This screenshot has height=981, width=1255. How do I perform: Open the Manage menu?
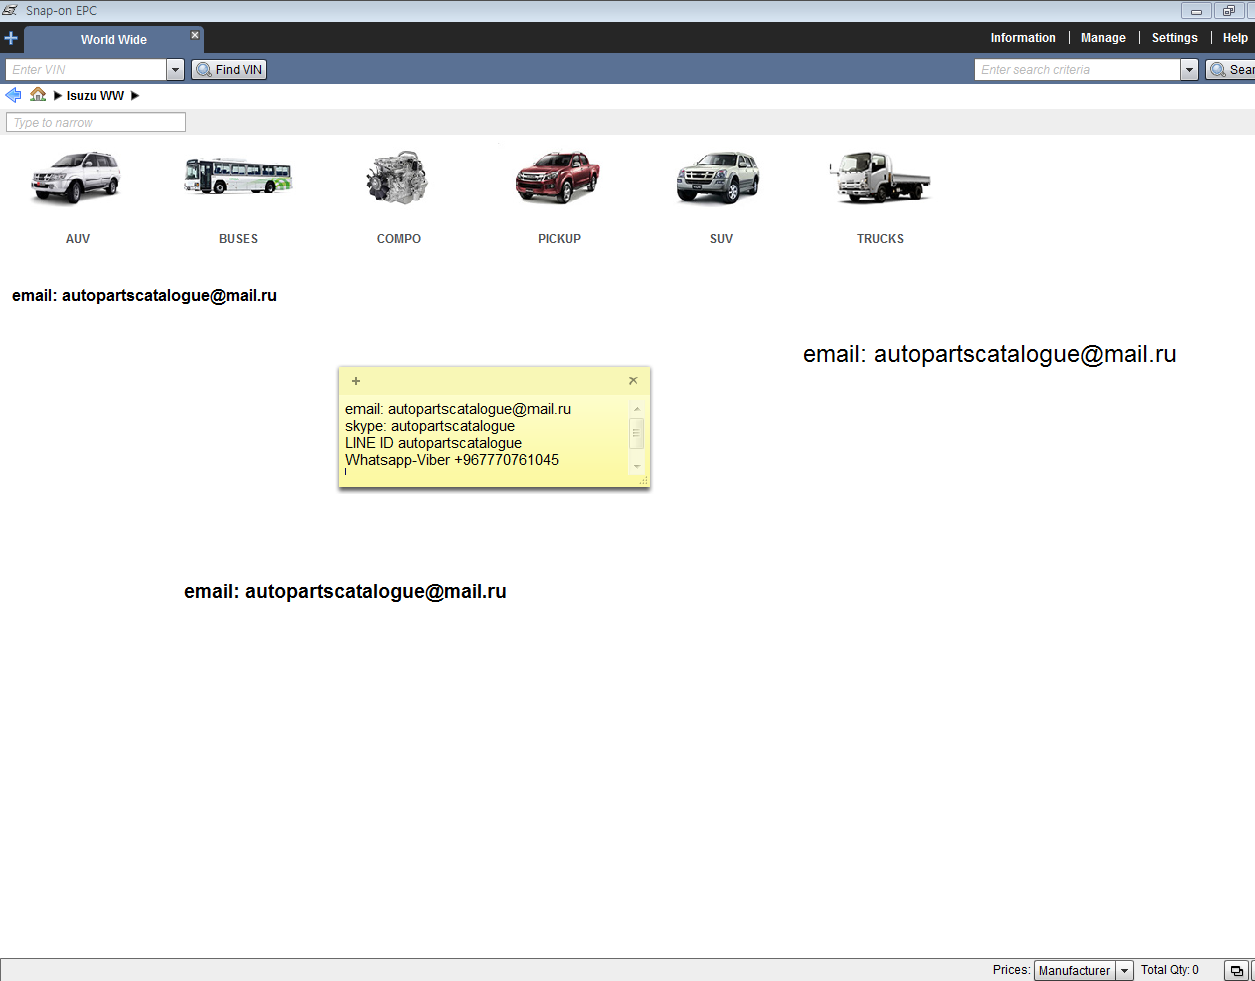point(1103,38)
